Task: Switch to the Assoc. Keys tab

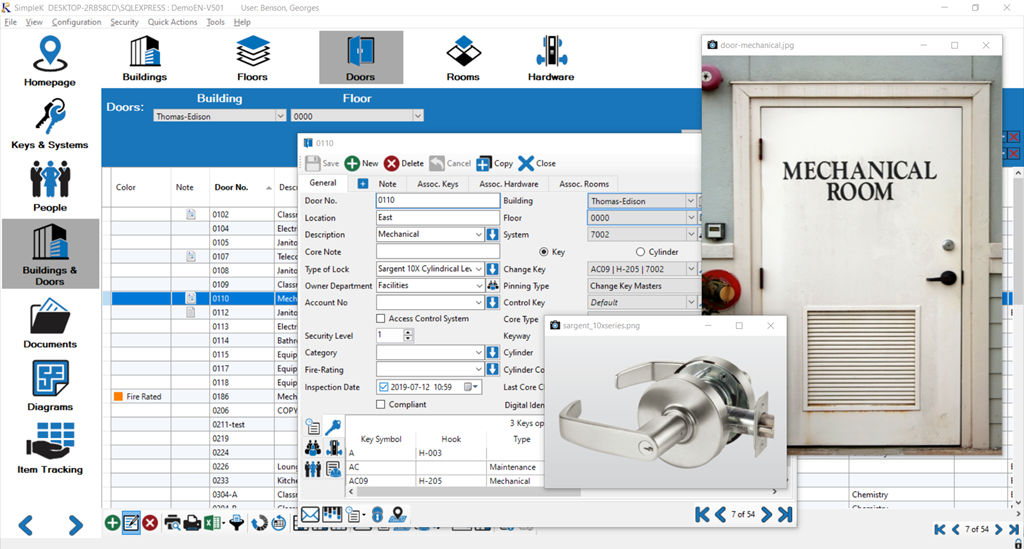Action: click(x=437, y=184)
